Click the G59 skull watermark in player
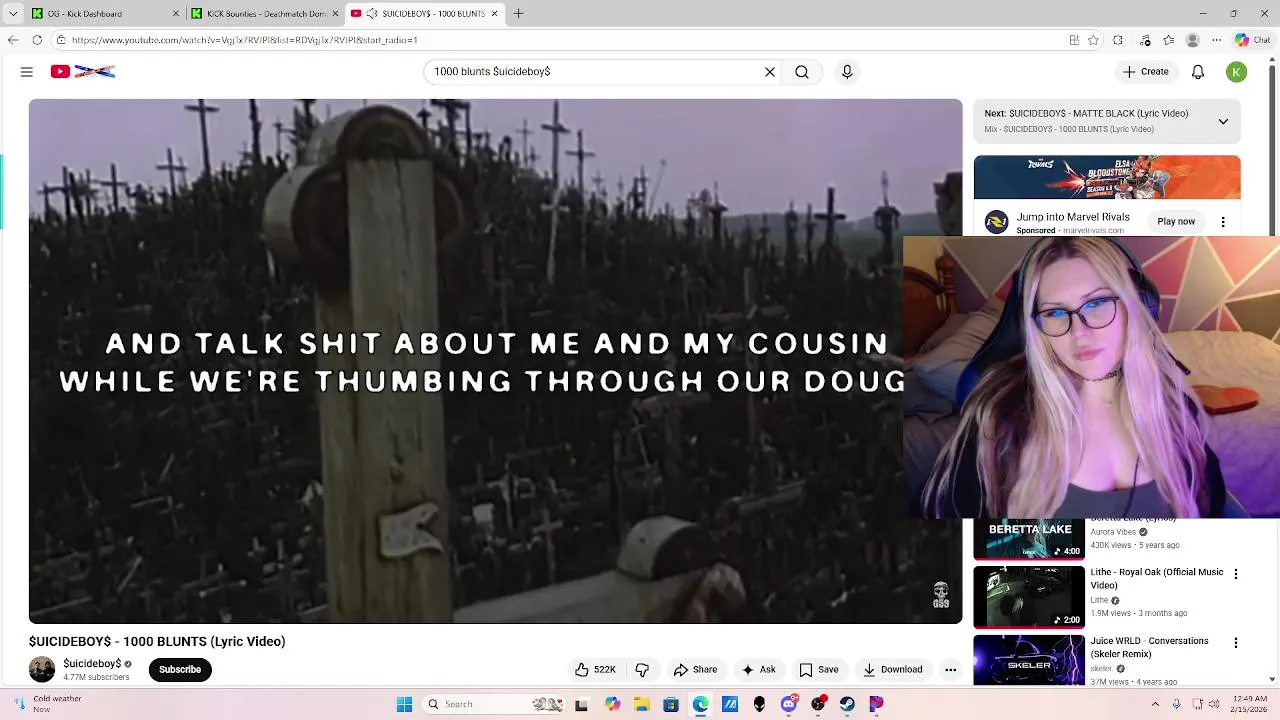 [x=941, y=596]
